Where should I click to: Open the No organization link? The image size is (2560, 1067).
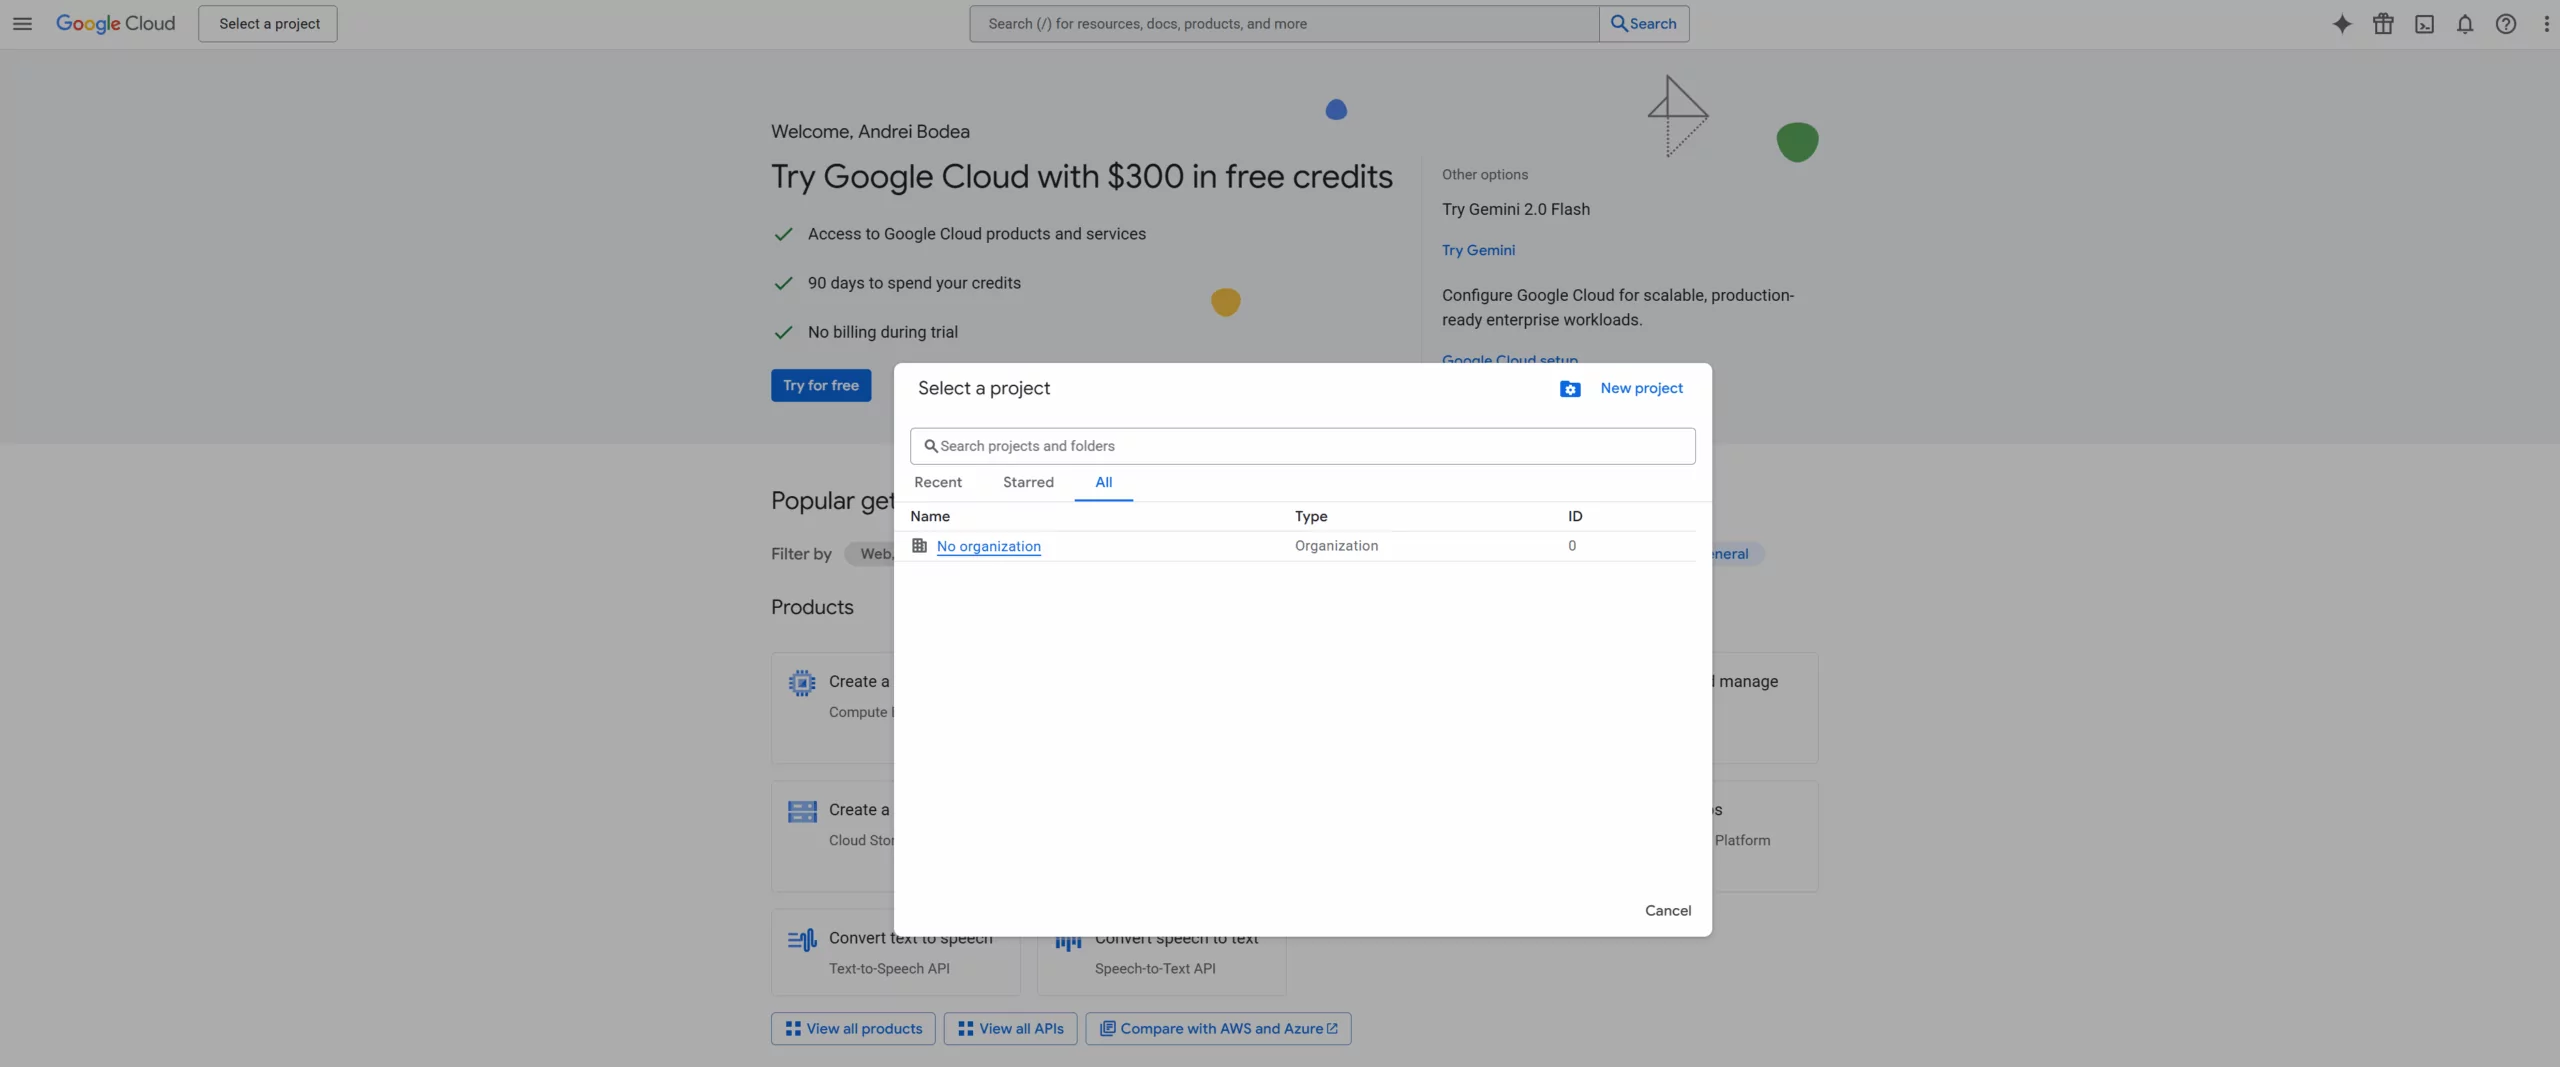click(989, 546)
